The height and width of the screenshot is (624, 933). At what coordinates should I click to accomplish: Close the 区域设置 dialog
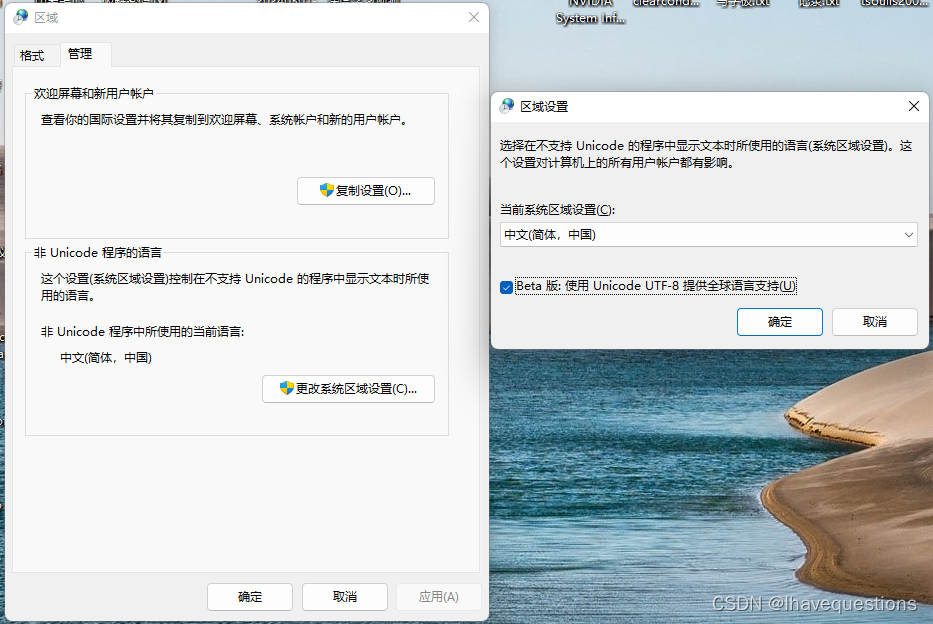click(913, 106)
